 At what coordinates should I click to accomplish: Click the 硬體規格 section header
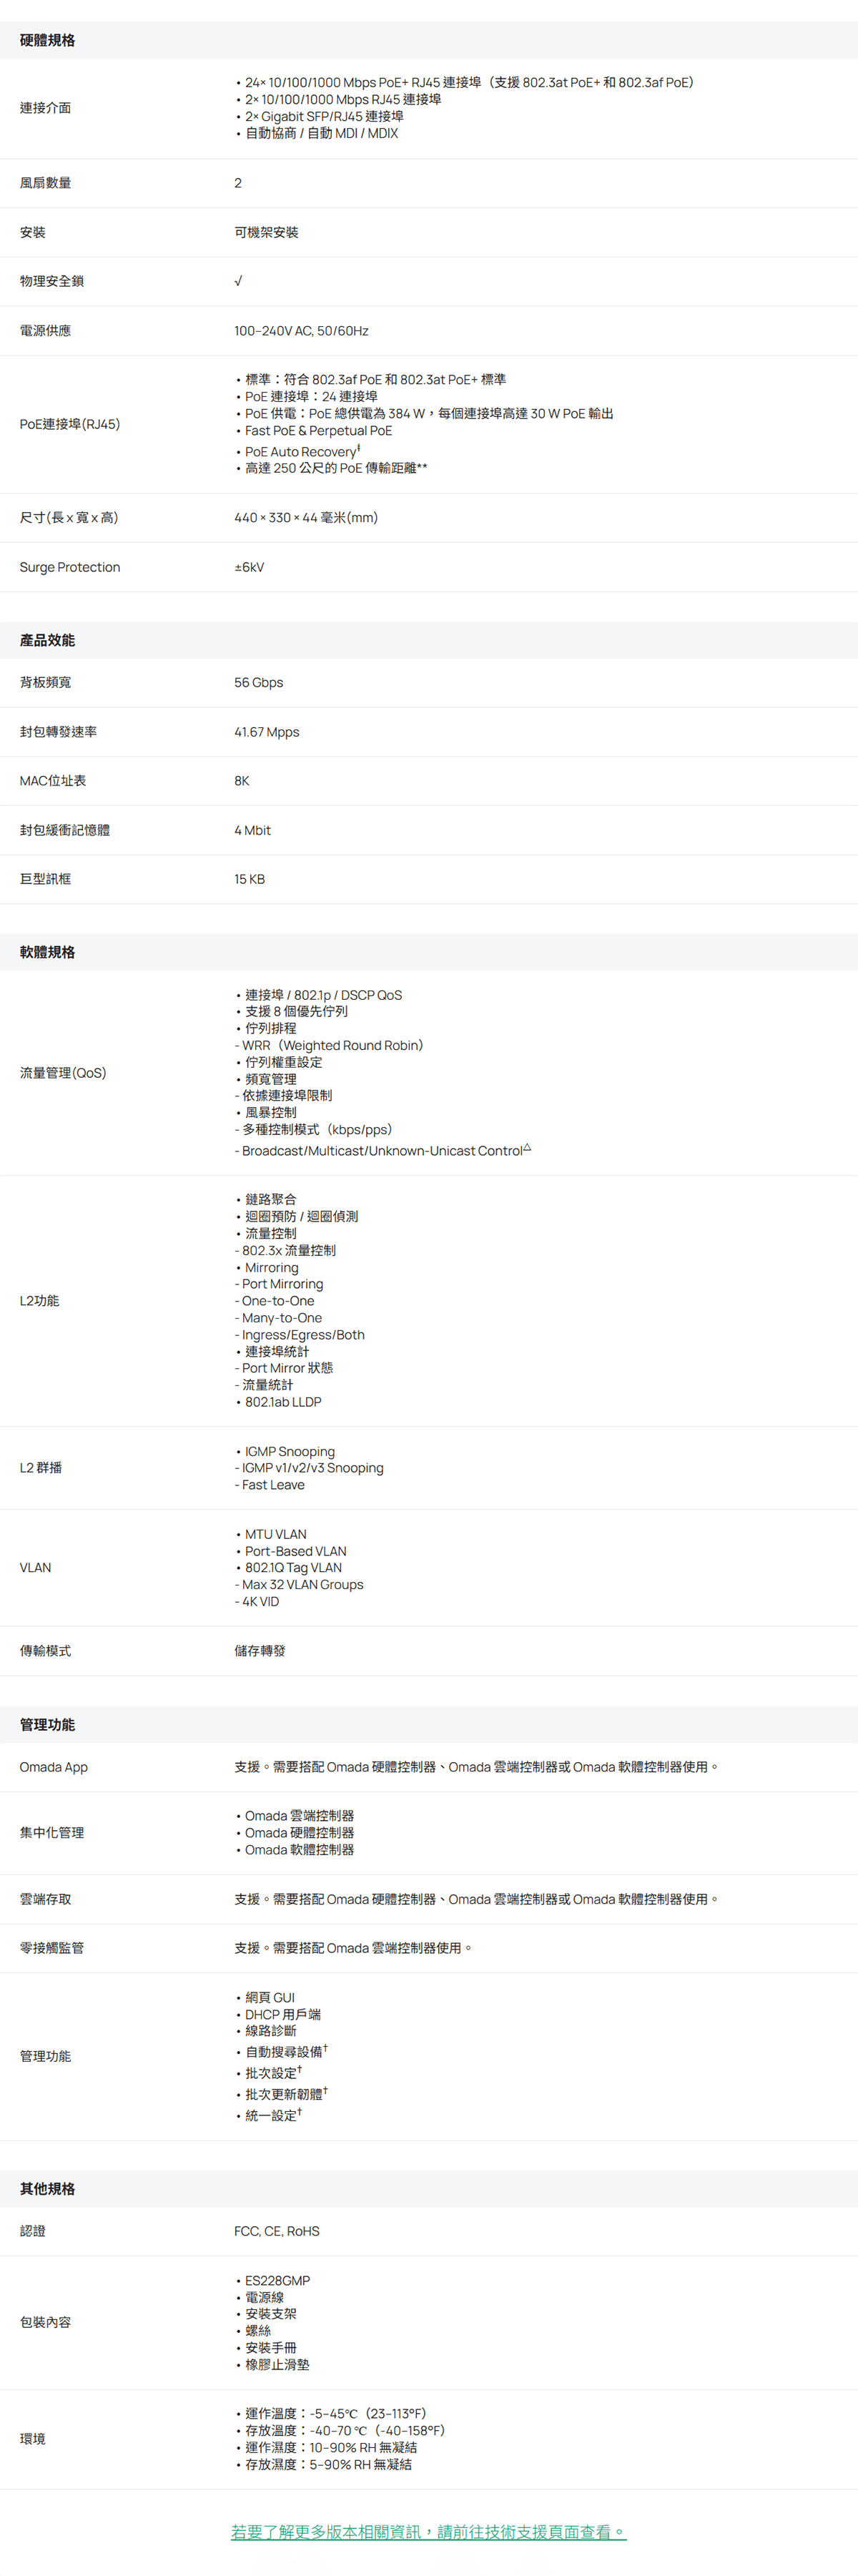point(47,40)
